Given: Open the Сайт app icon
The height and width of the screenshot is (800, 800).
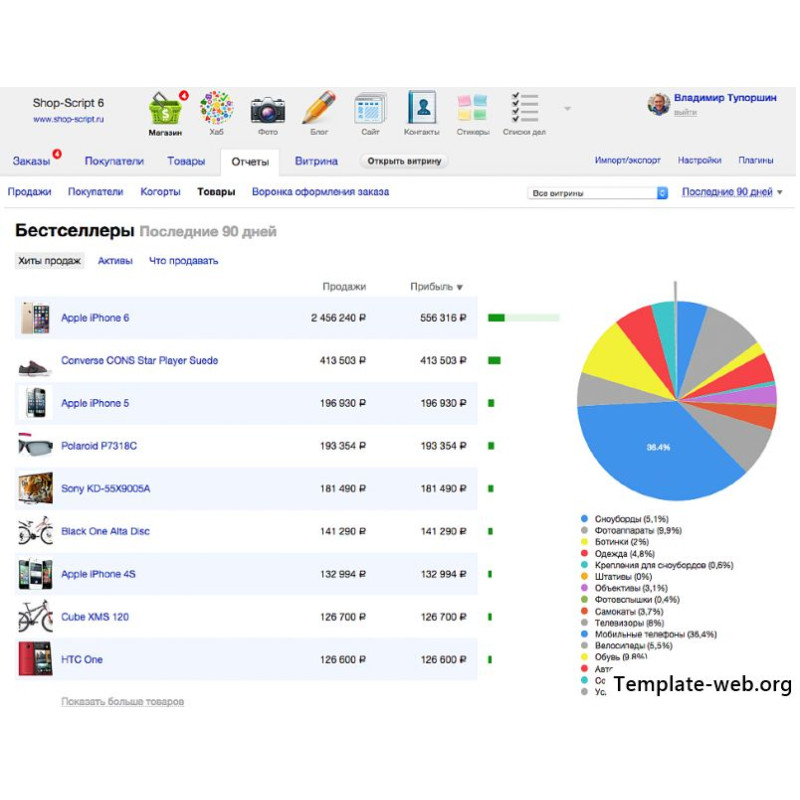Looking at the screenshot, I should (x=370, y=110).
